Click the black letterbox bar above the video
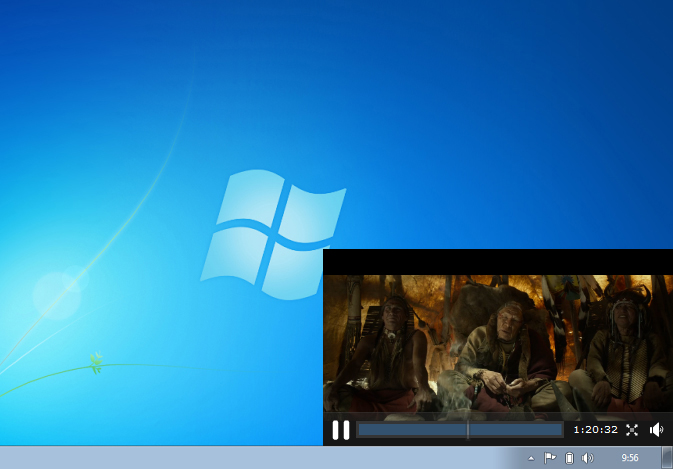Viewport: 673px width, 469px height. [x=498, y=262]
